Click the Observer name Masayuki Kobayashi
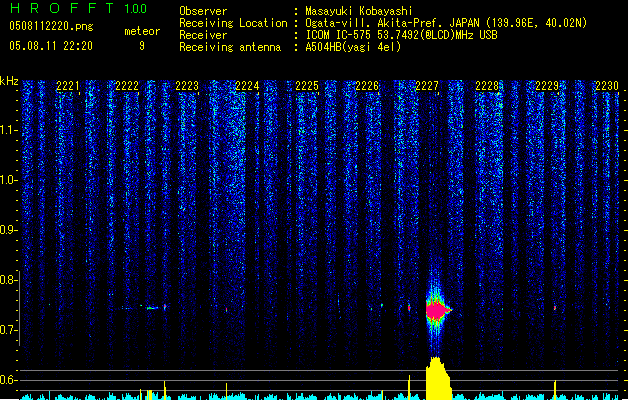Screen dimensions: 629x400 tap(359, 11)
